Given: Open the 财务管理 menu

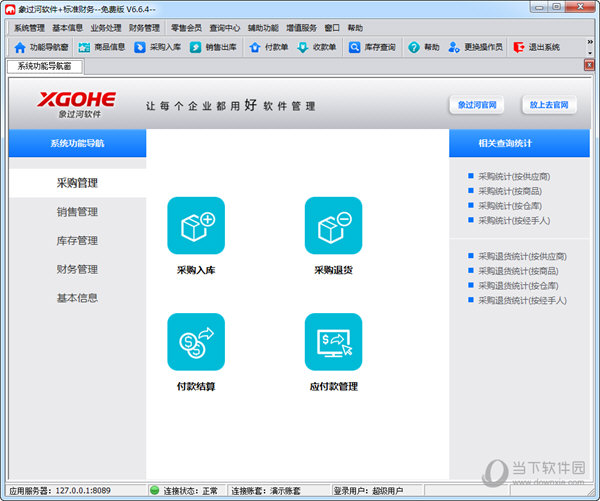Looking at the screenshot, I should click(144, 28).
